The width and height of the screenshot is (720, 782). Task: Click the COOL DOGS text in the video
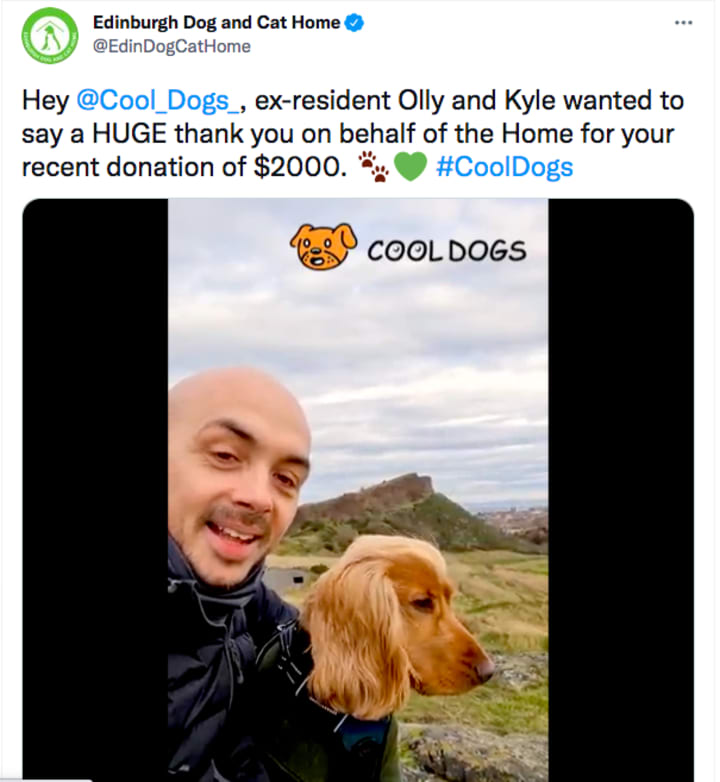point(447,250)
